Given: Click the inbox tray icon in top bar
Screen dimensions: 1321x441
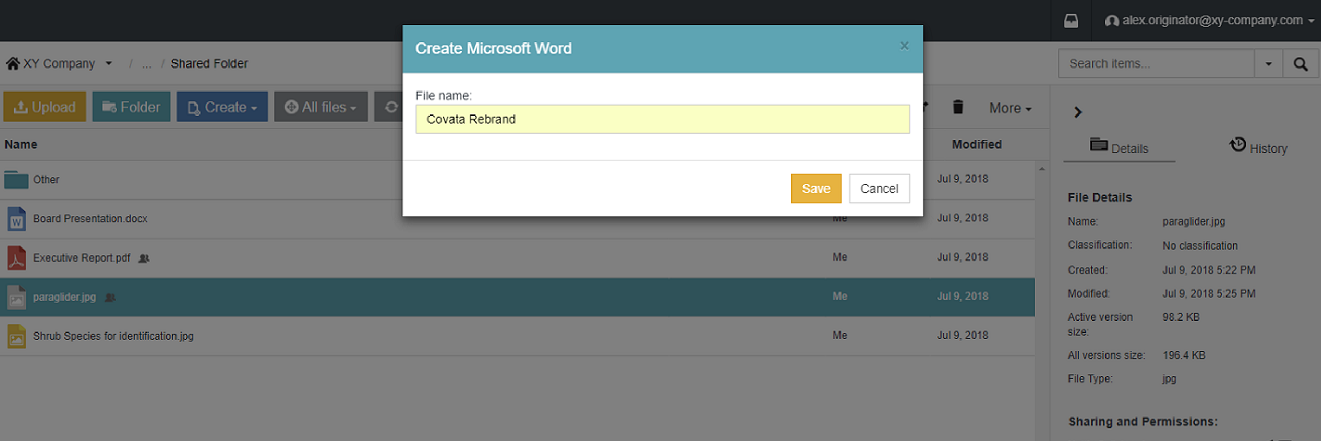Looking at the screenshot, I should [x=1071, y=20].
